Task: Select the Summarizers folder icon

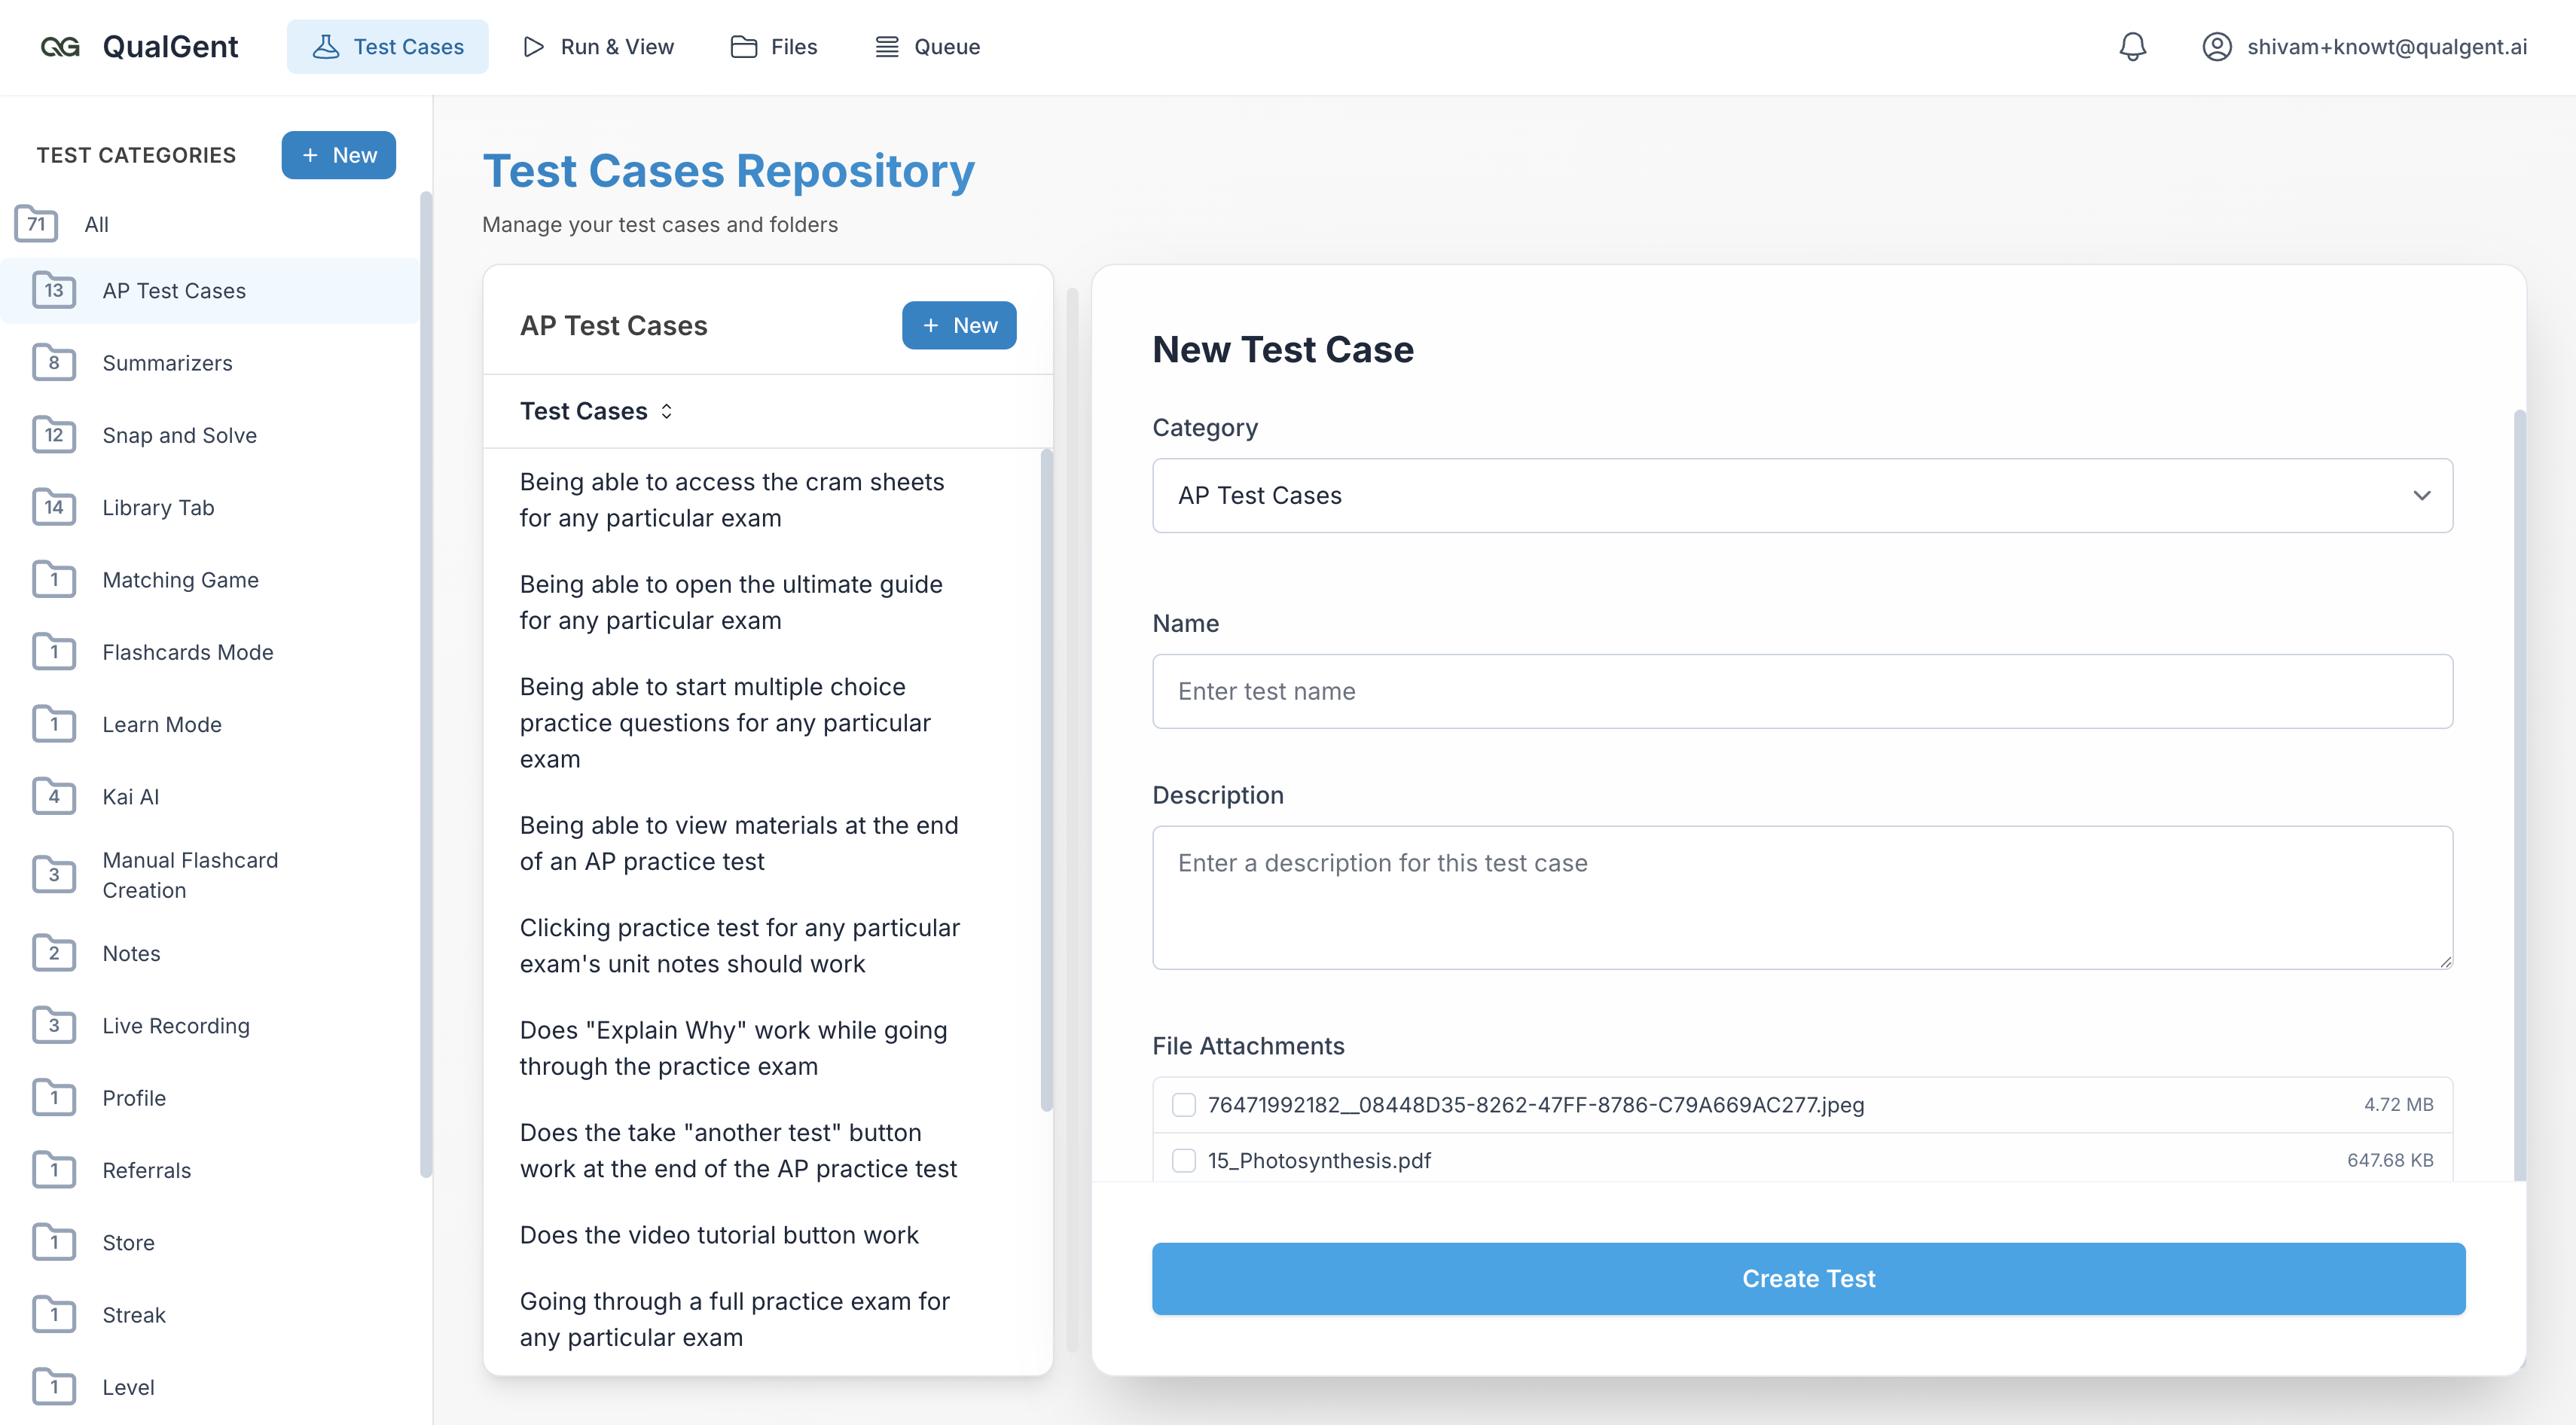Action: [x=54, y=362]
